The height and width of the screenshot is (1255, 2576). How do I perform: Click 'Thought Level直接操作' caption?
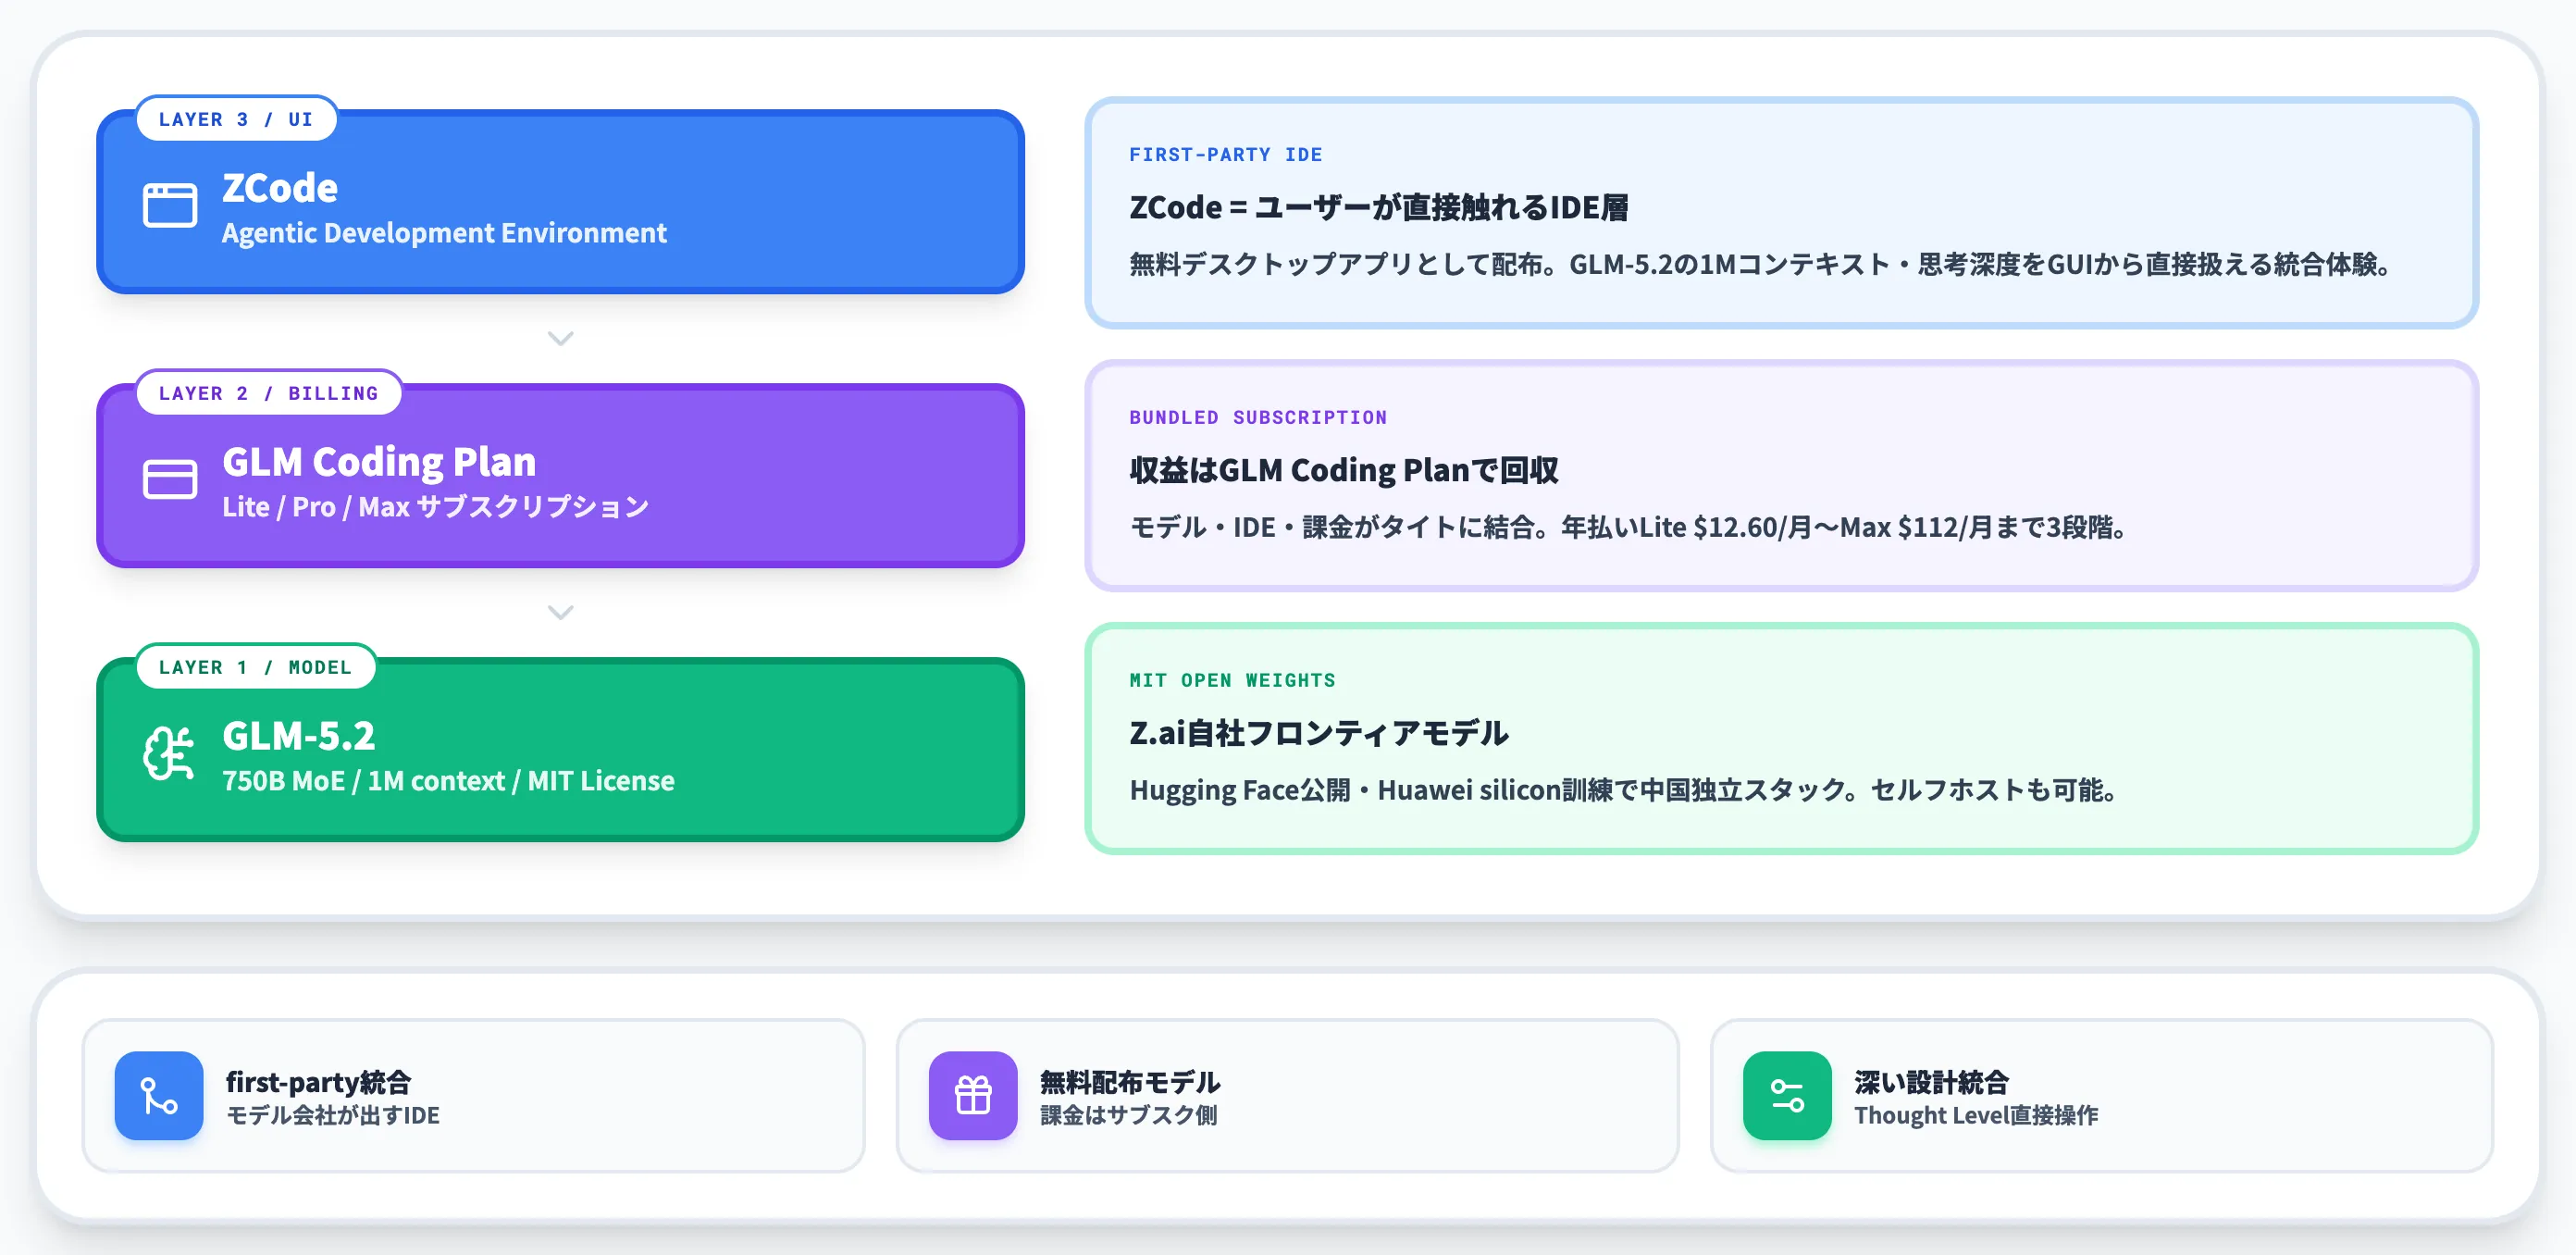(x=1976, y=1116)
